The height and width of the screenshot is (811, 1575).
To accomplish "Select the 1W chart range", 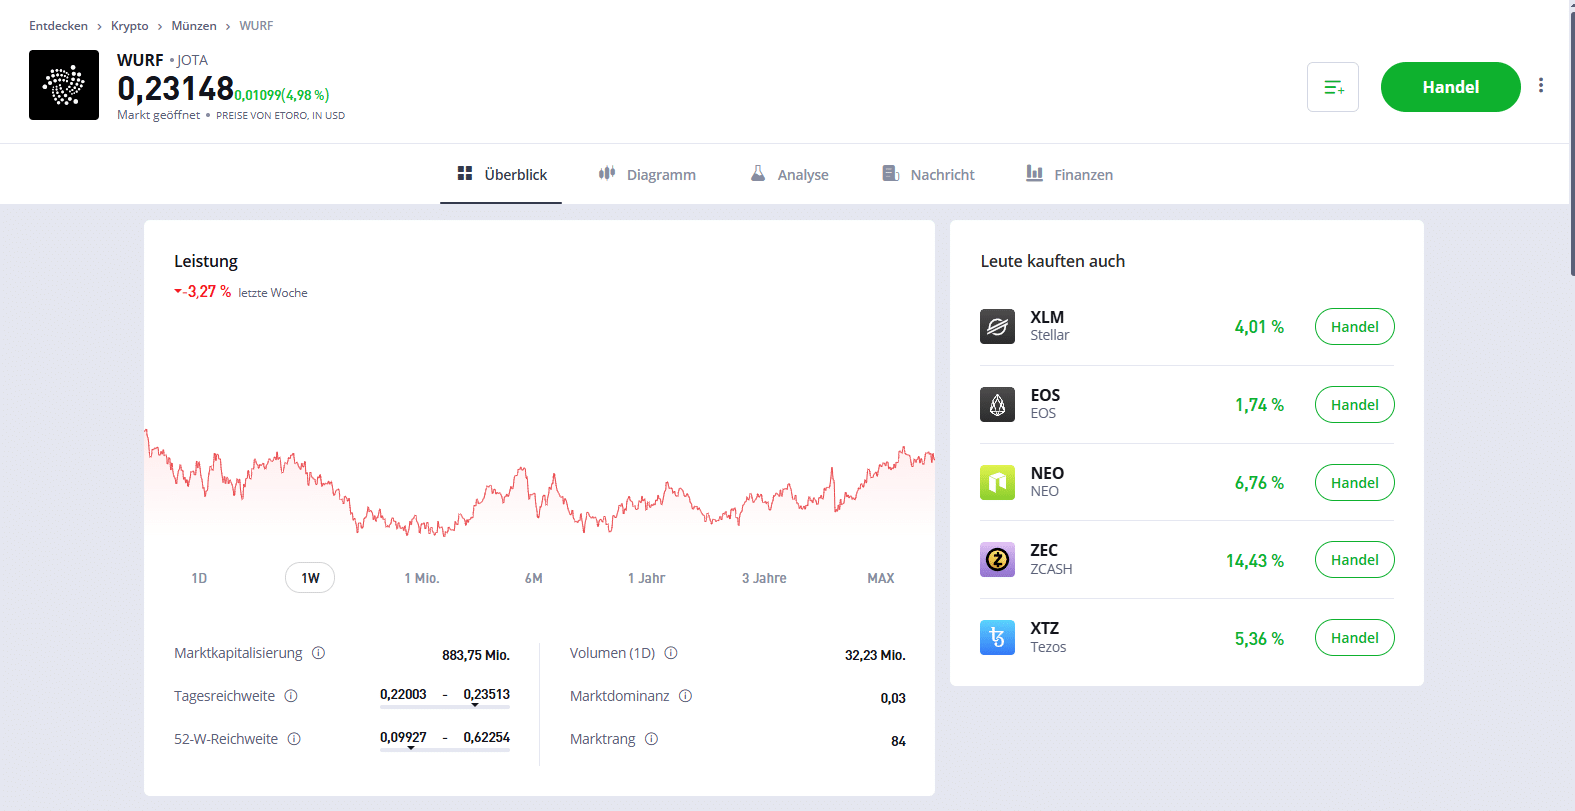I will click(x=310, y=578).
